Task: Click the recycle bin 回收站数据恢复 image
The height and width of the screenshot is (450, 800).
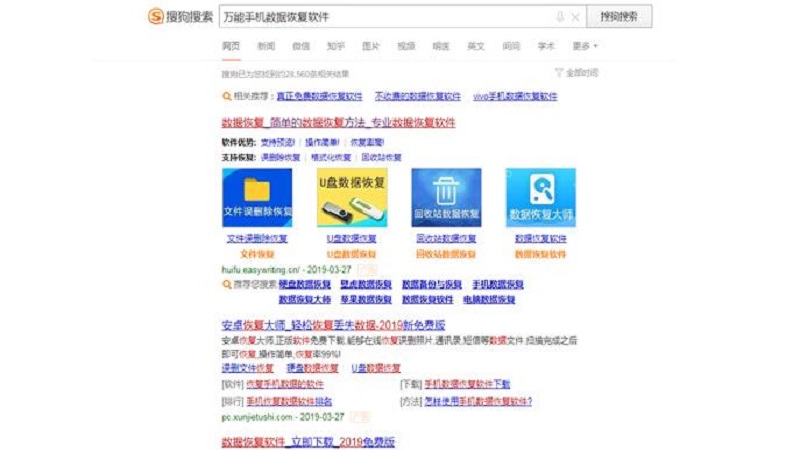Action: click(x=446, y=198)
